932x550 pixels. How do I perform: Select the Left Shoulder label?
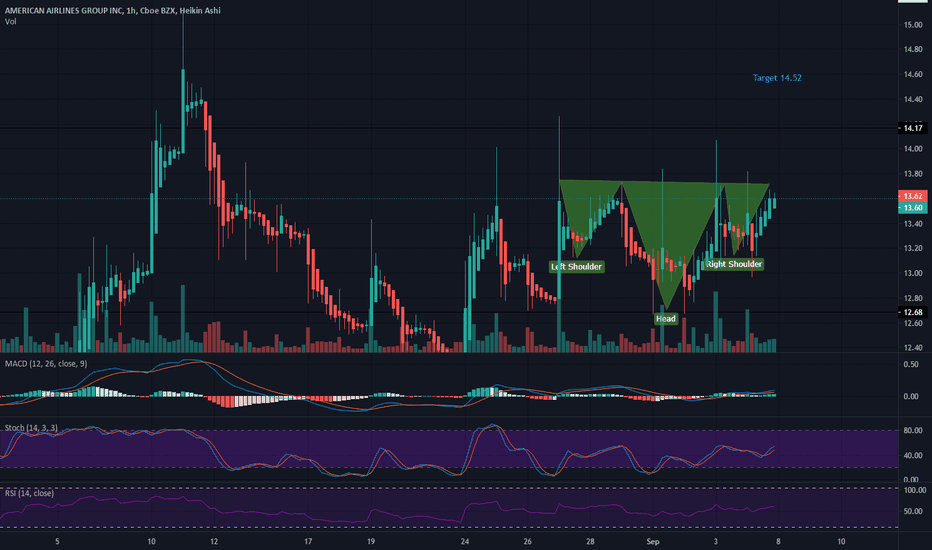pyautogui.click(x=577, y=266)
